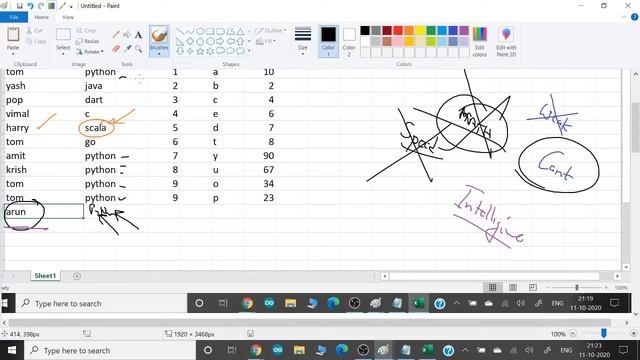Image resolution: width=640 pixels, height=360 pixels.
Task: Choose the Rounded rectangle shape
Action: point(220,31)
